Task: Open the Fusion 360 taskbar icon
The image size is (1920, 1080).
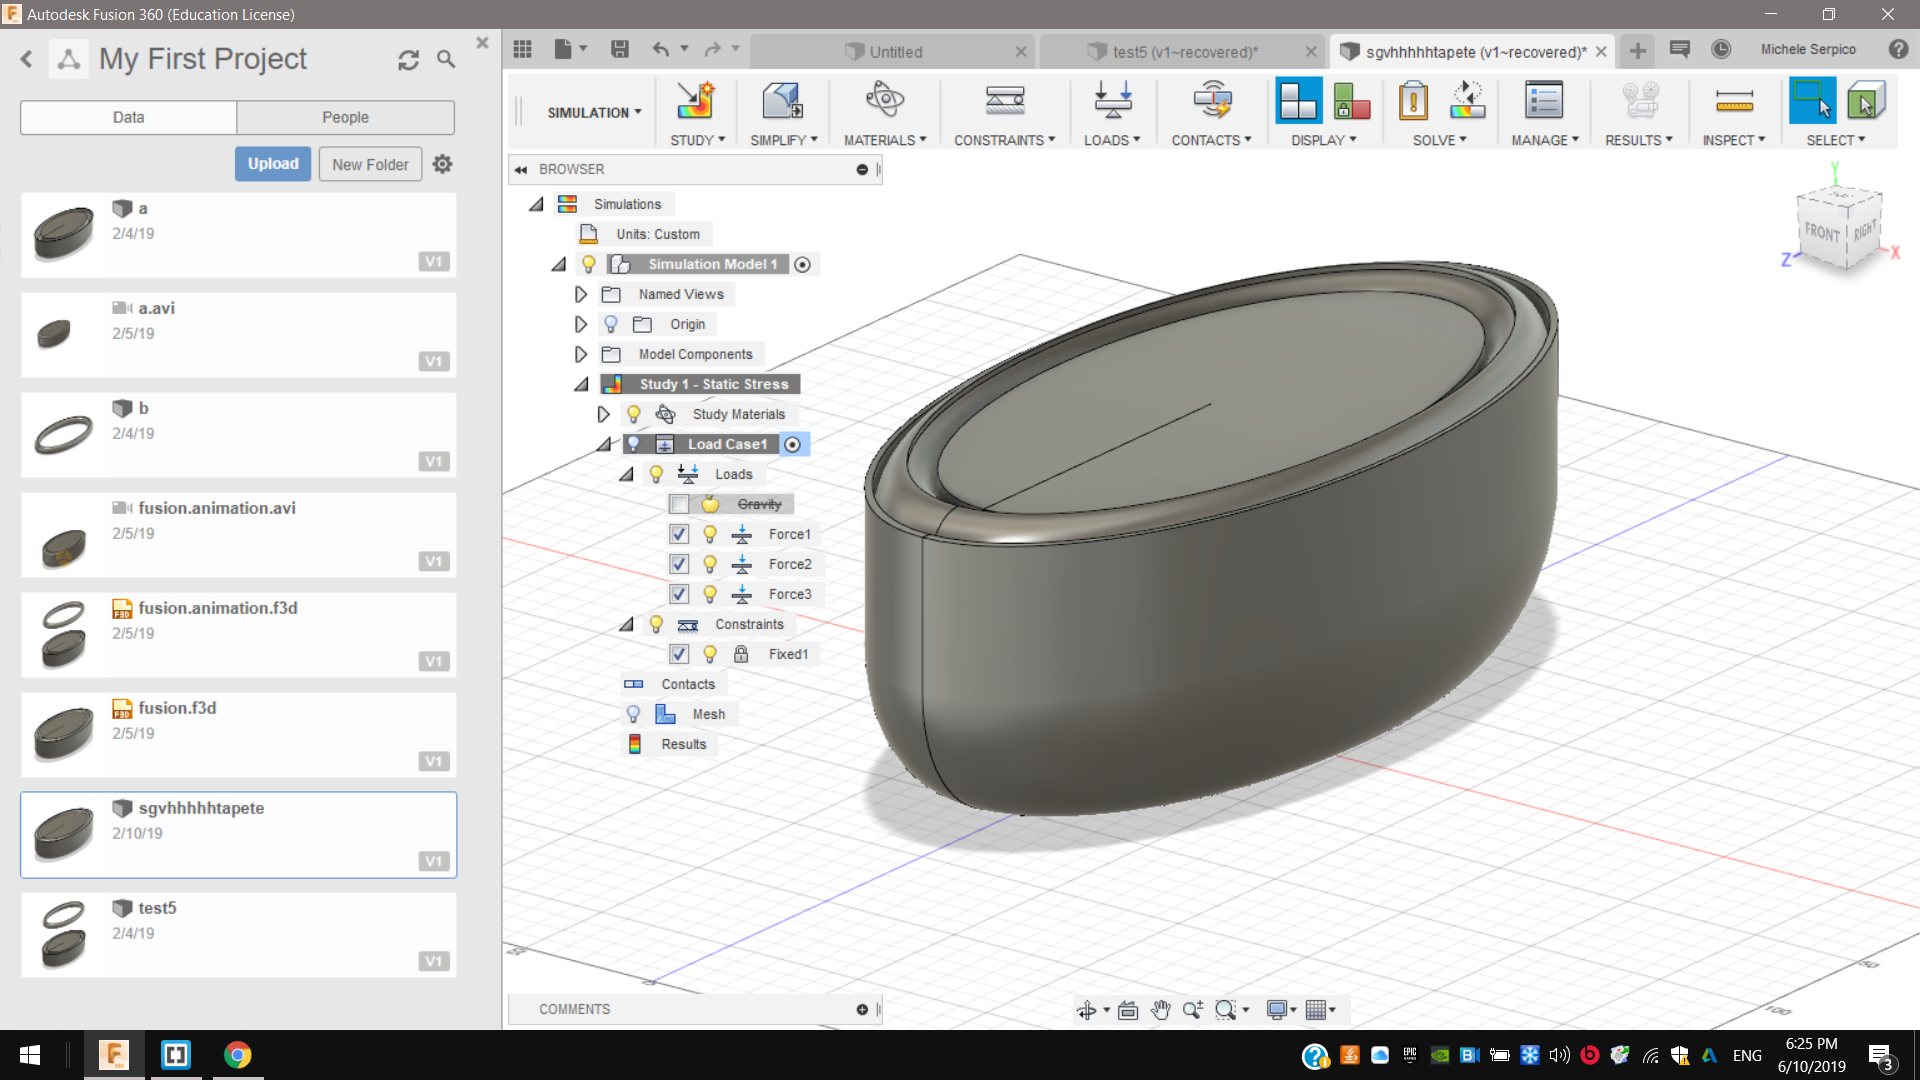Action: coord(113,1055)
